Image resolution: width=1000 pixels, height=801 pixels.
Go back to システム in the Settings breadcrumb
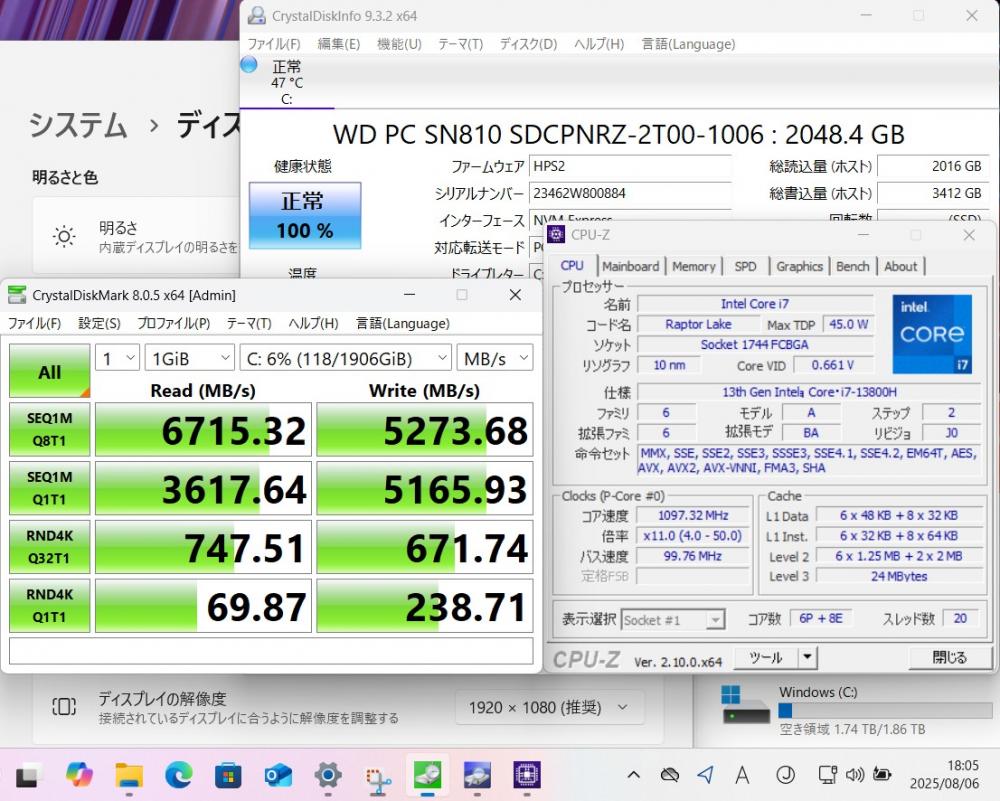78,125
